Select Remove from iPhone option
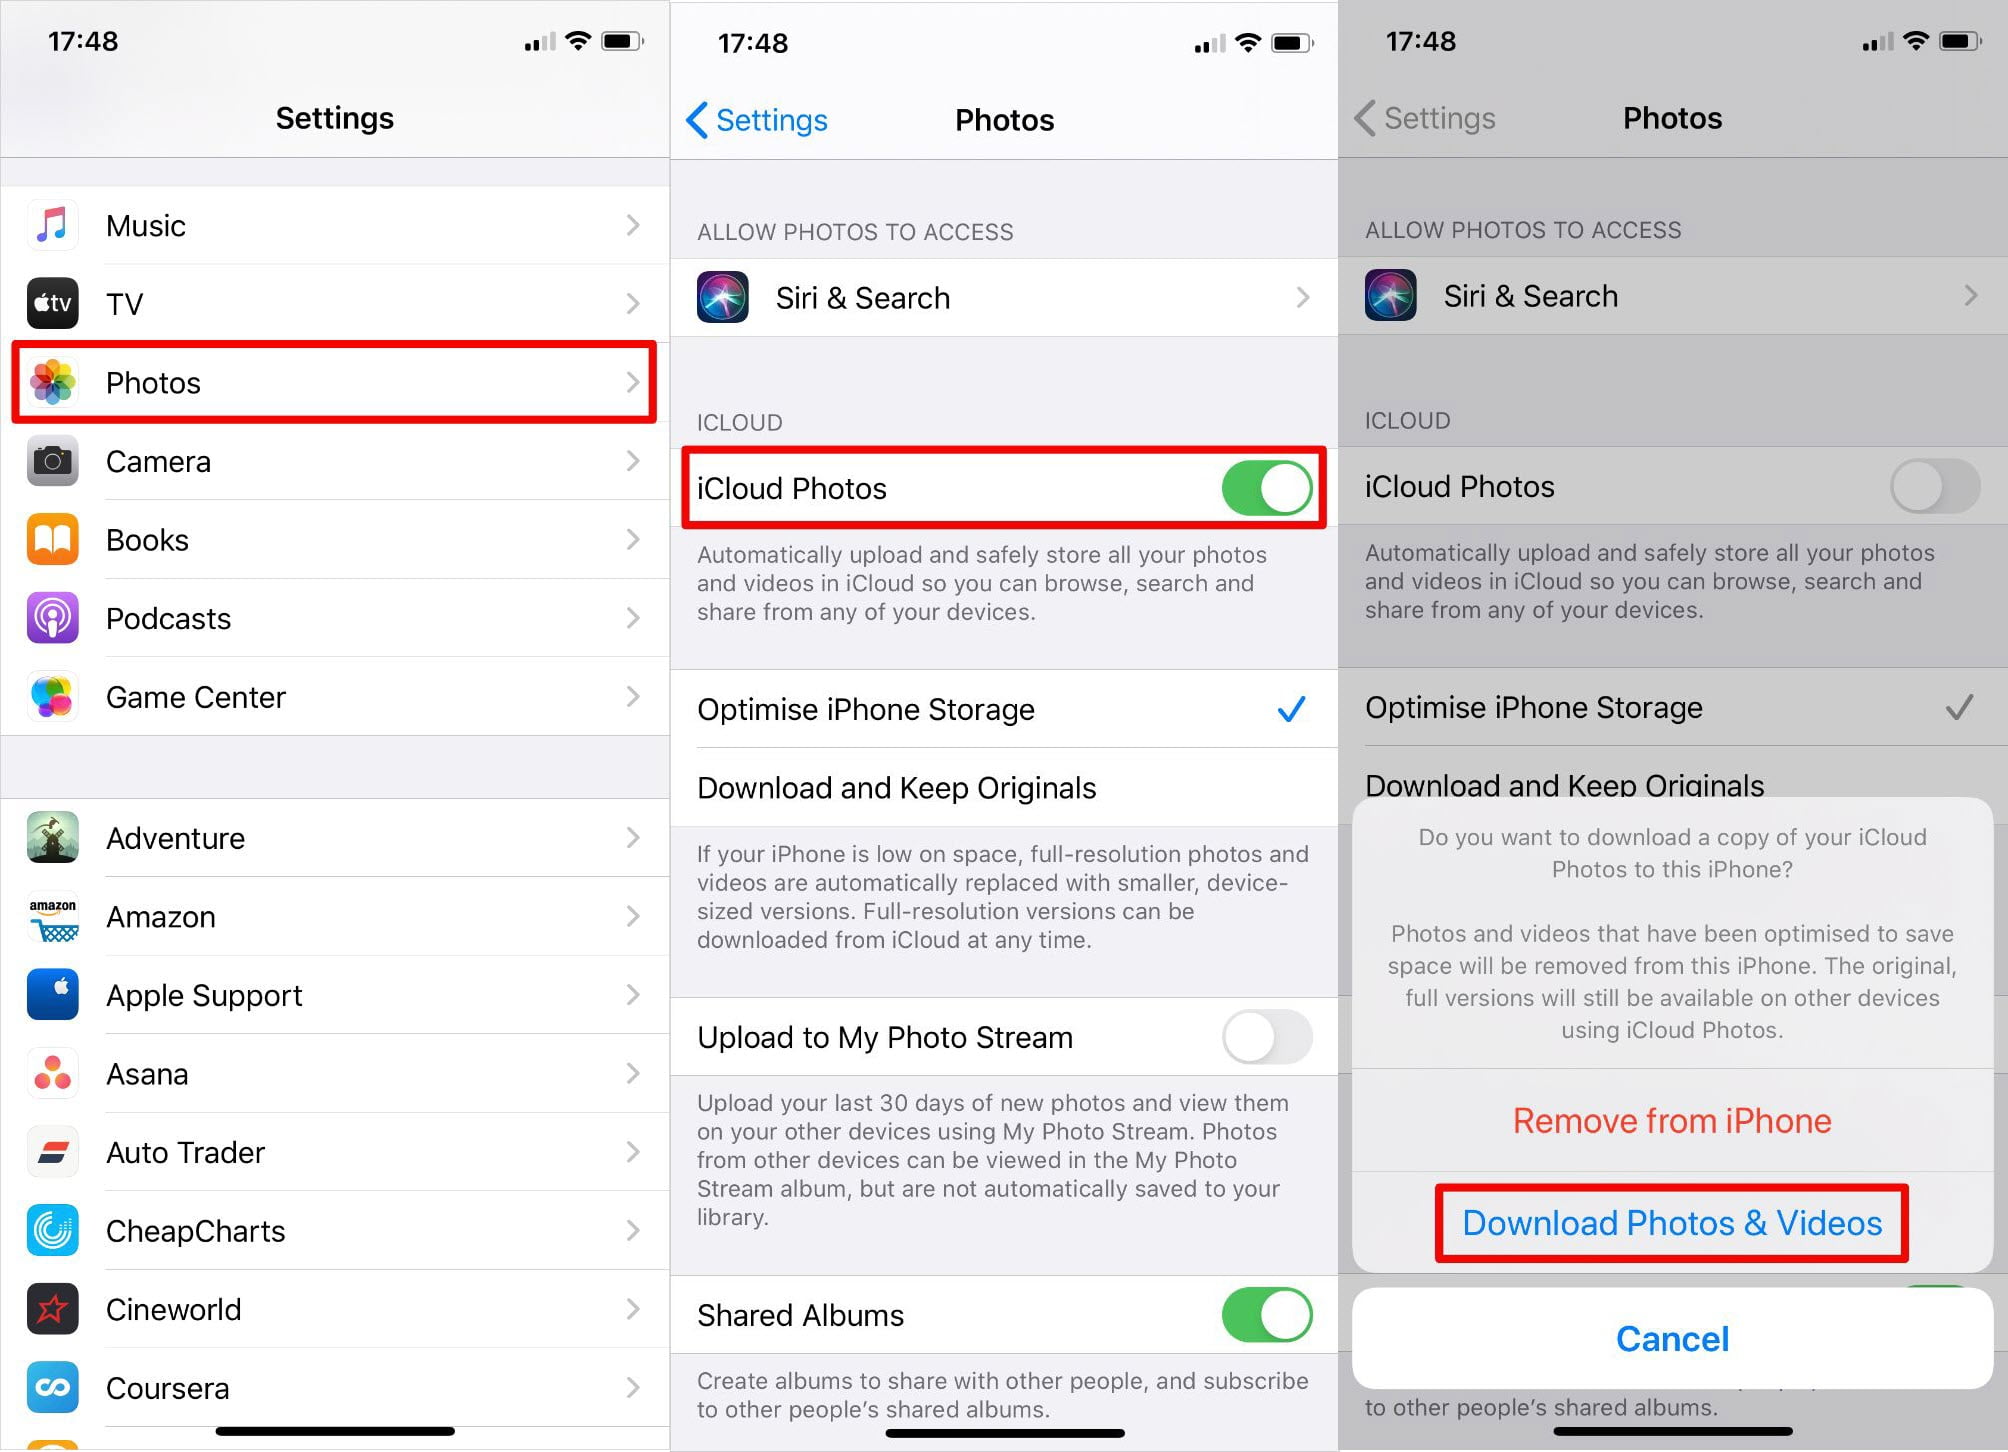Screen dimensions: 2008x1452 pos(1671,1120)
